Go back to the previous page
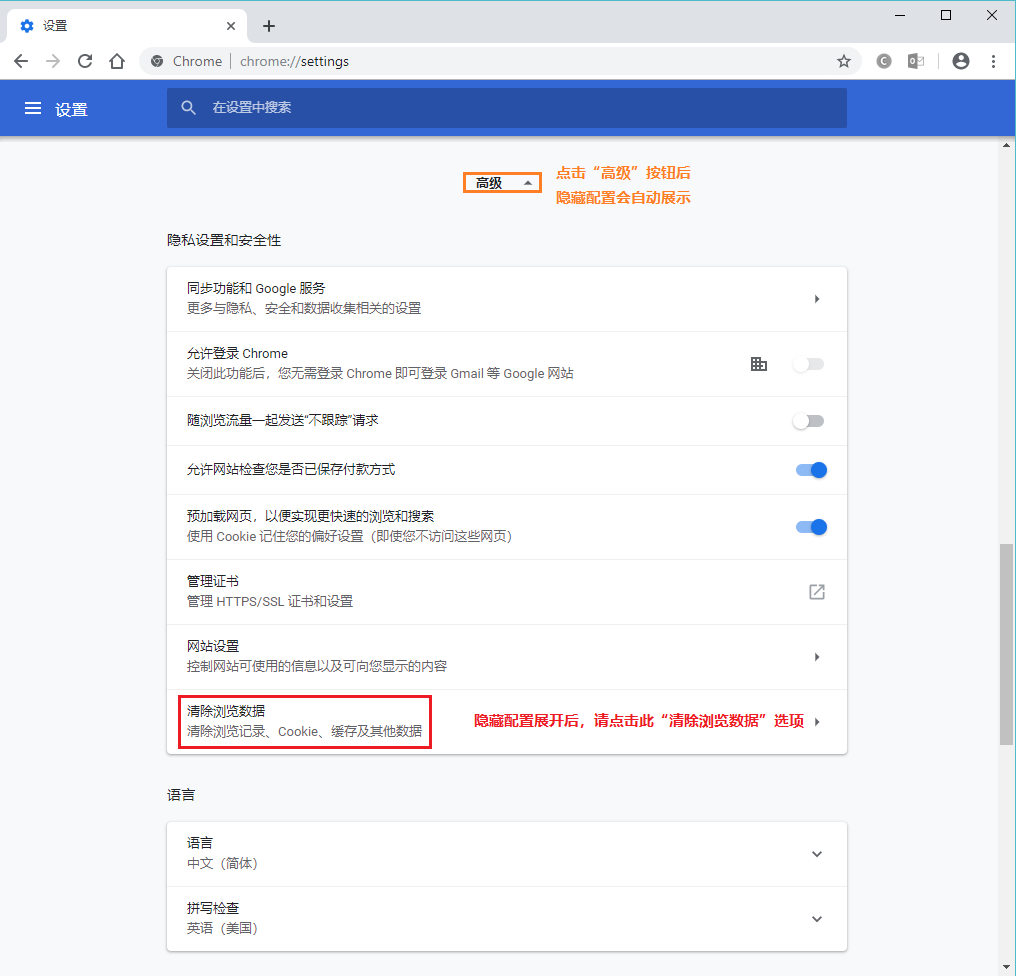Screen dimensions: 1016x976 pos(21,61)
